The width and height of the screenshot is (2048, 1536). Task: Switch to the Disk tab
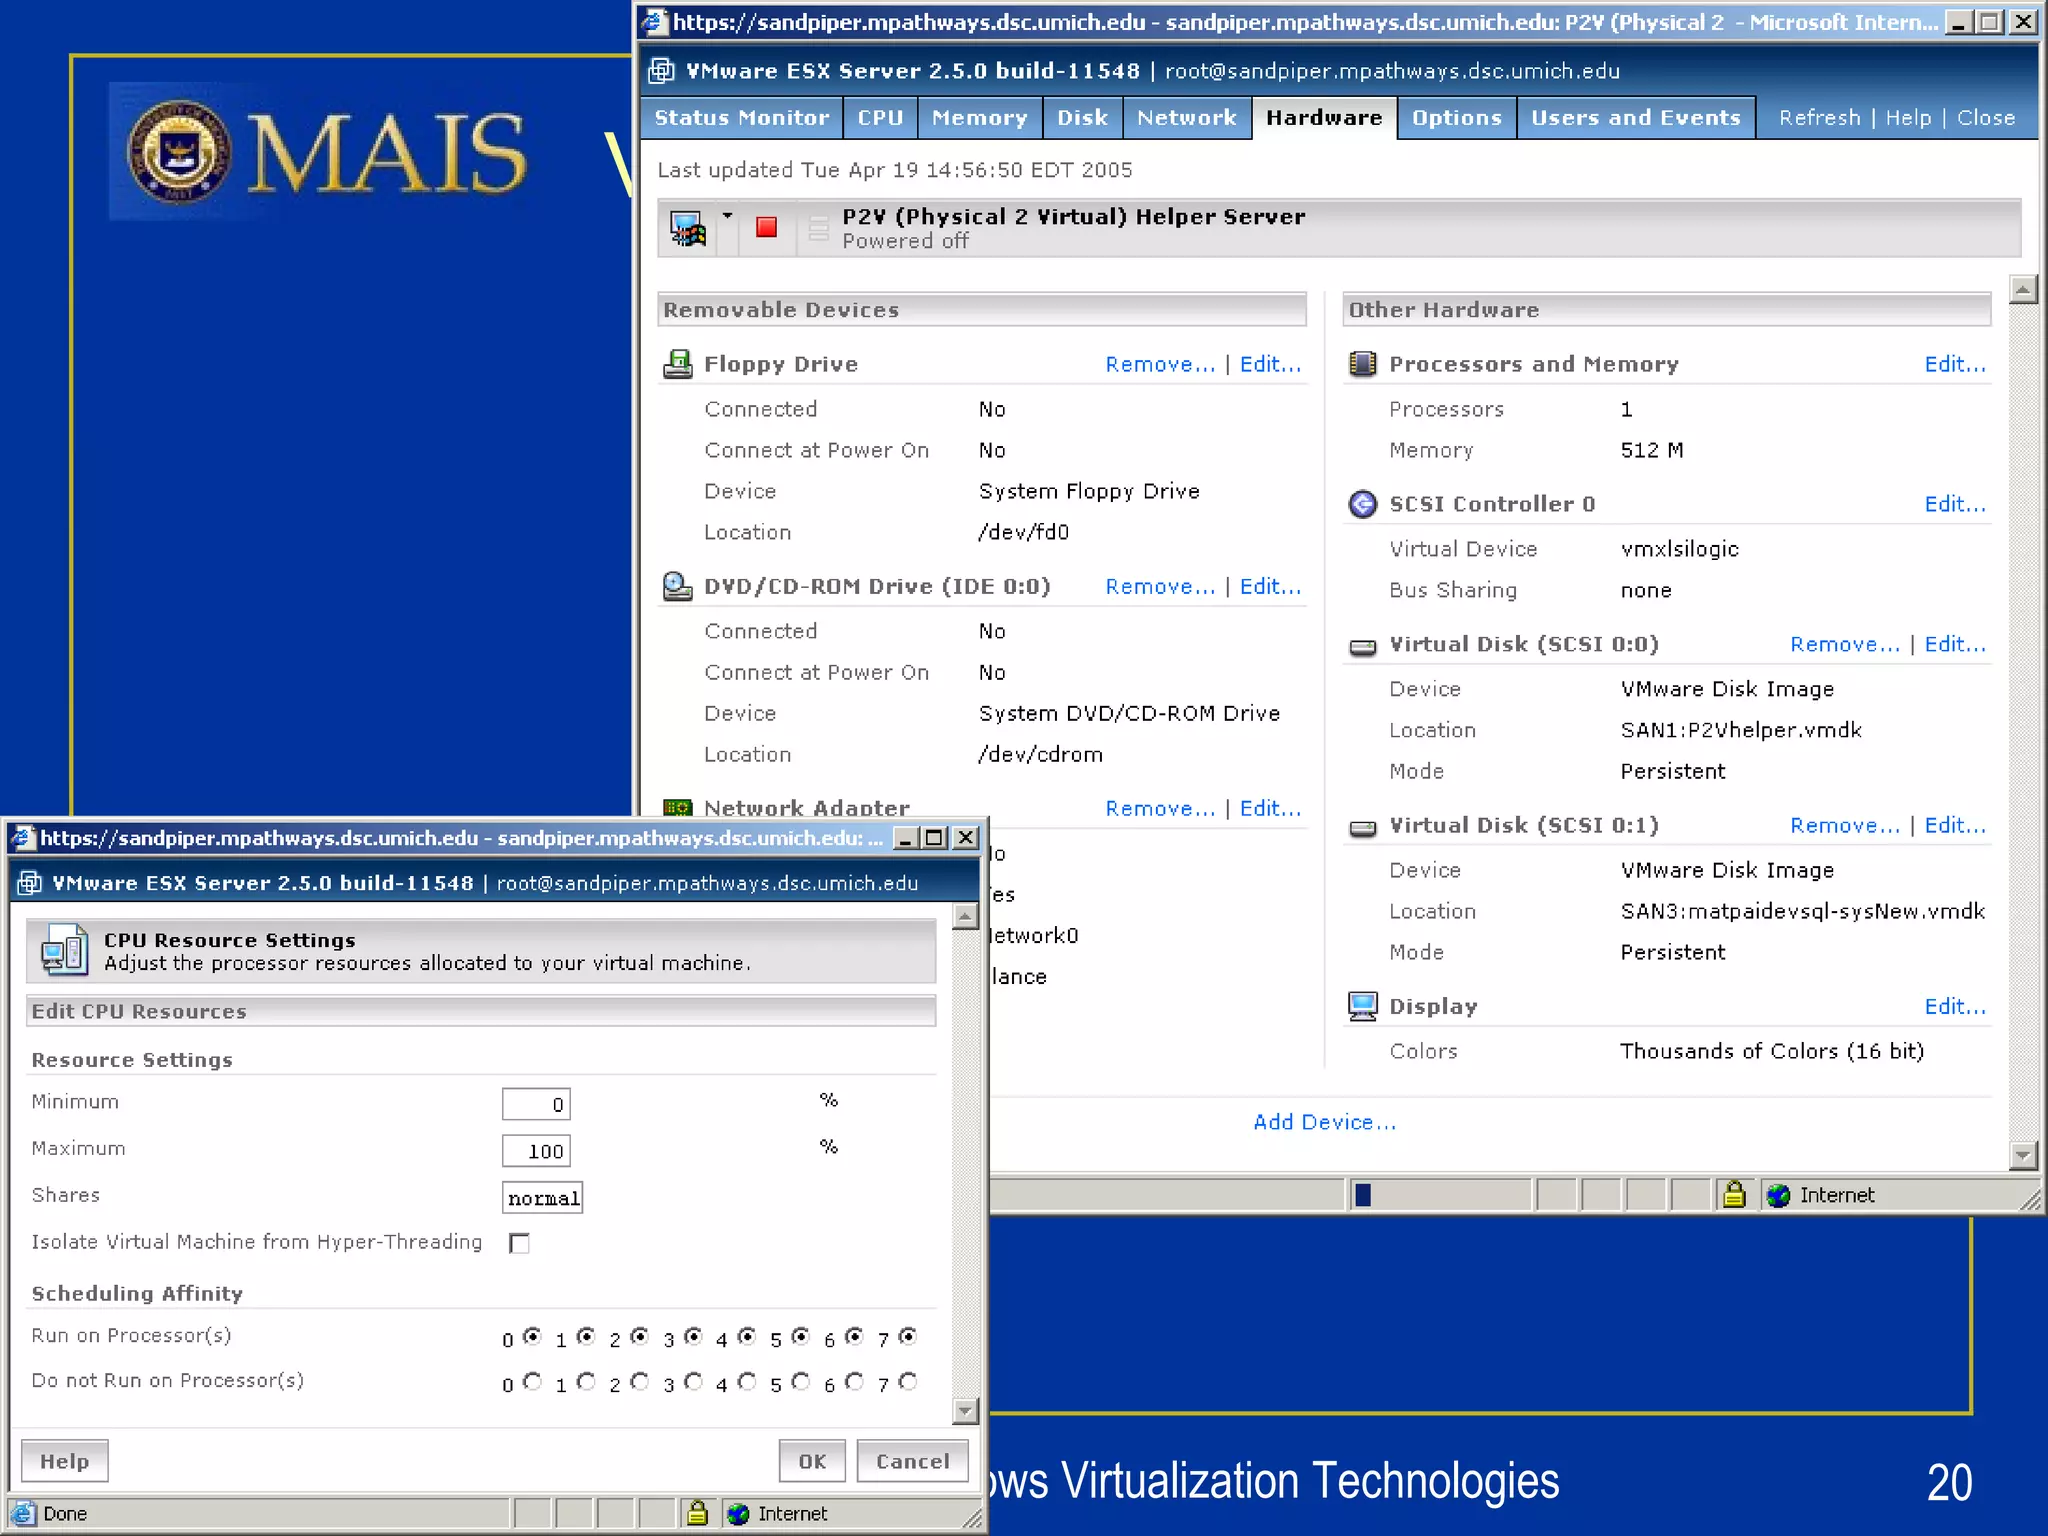tap(1082, 118)
